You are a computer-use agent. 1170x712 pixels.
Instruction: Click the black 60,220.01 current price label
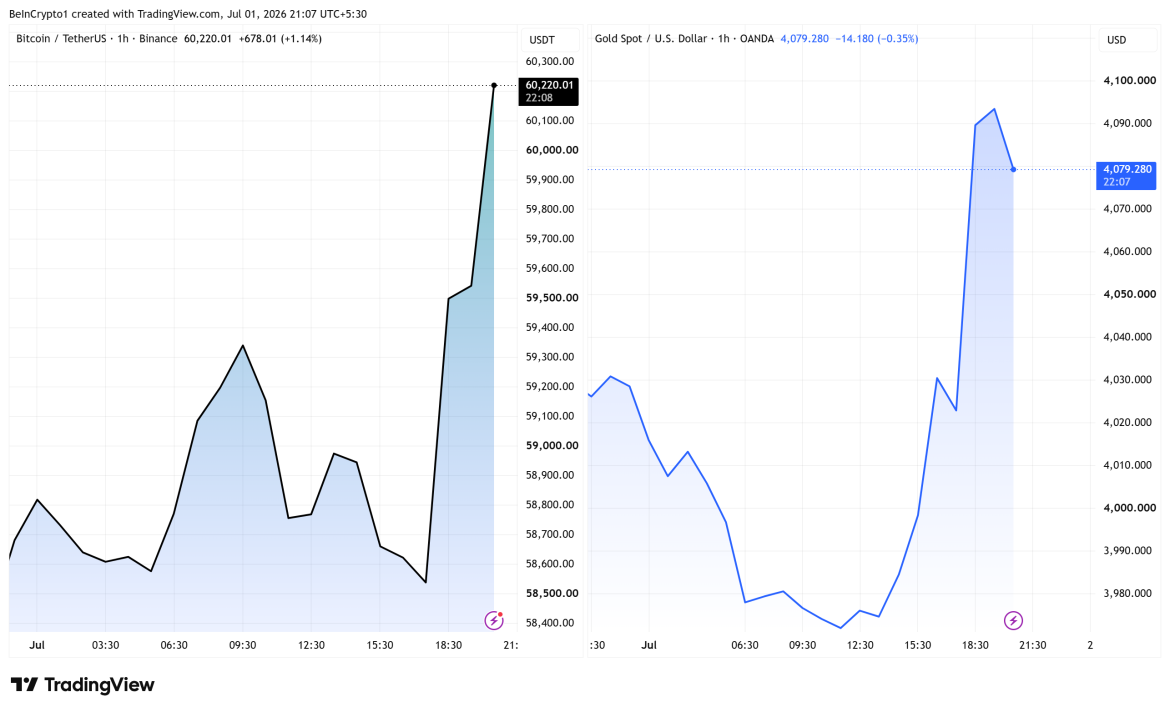[x=548, y=91]
